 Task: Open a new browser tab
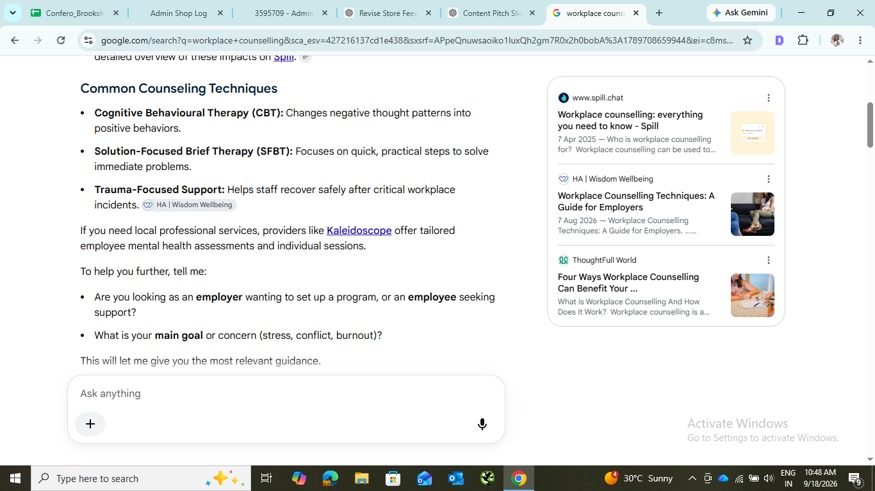659,12
